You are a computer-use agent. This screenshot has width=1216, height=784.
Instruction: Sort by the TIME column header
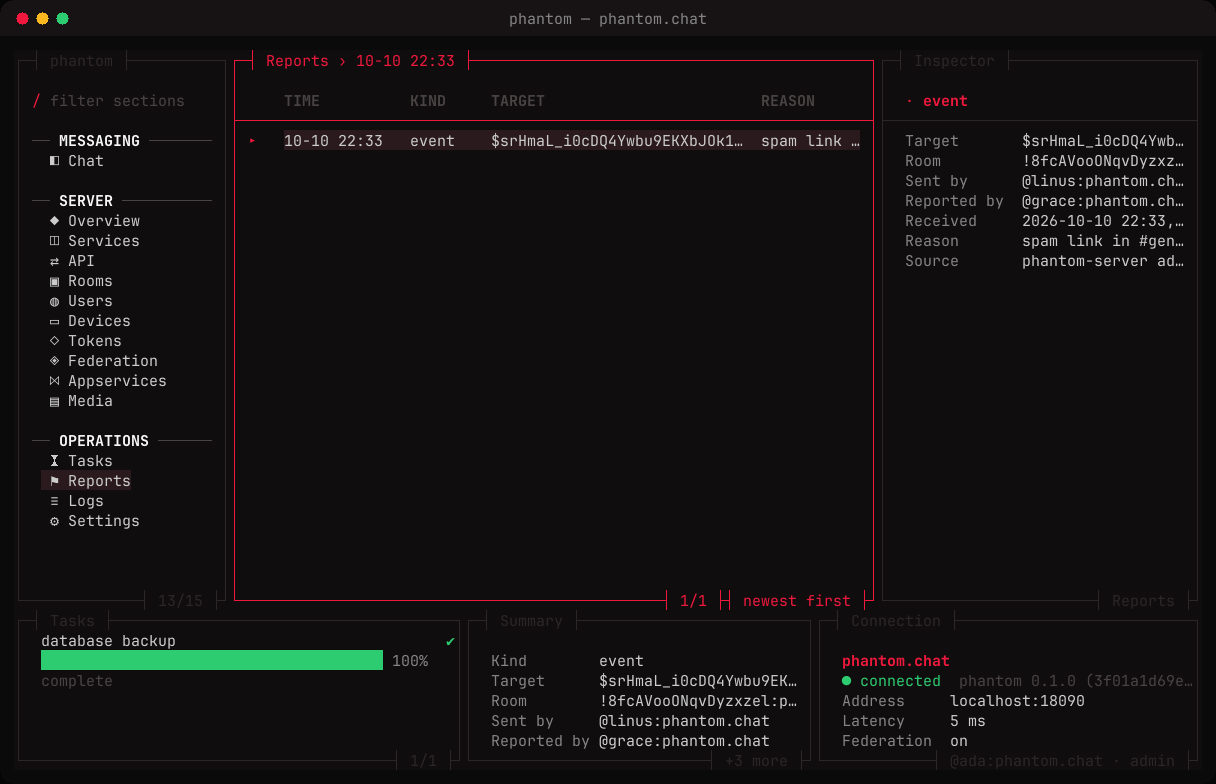click(302, 101)
